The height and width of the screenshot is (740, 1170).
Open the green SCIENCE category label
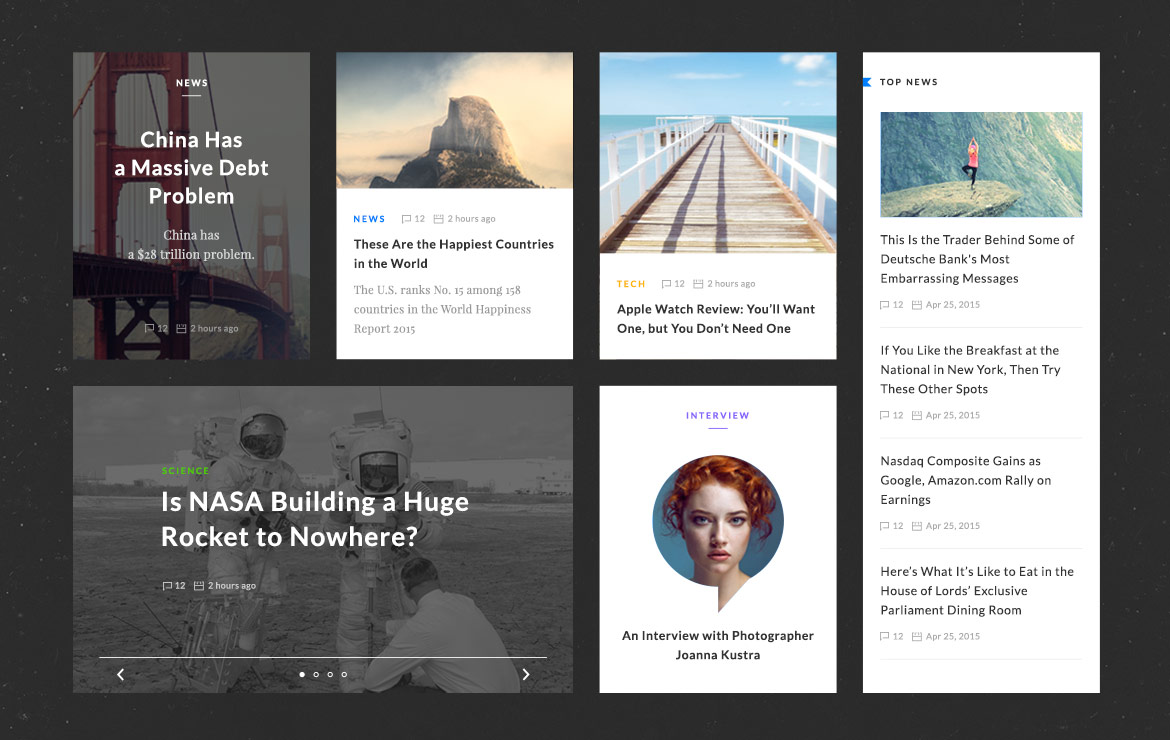185,471
